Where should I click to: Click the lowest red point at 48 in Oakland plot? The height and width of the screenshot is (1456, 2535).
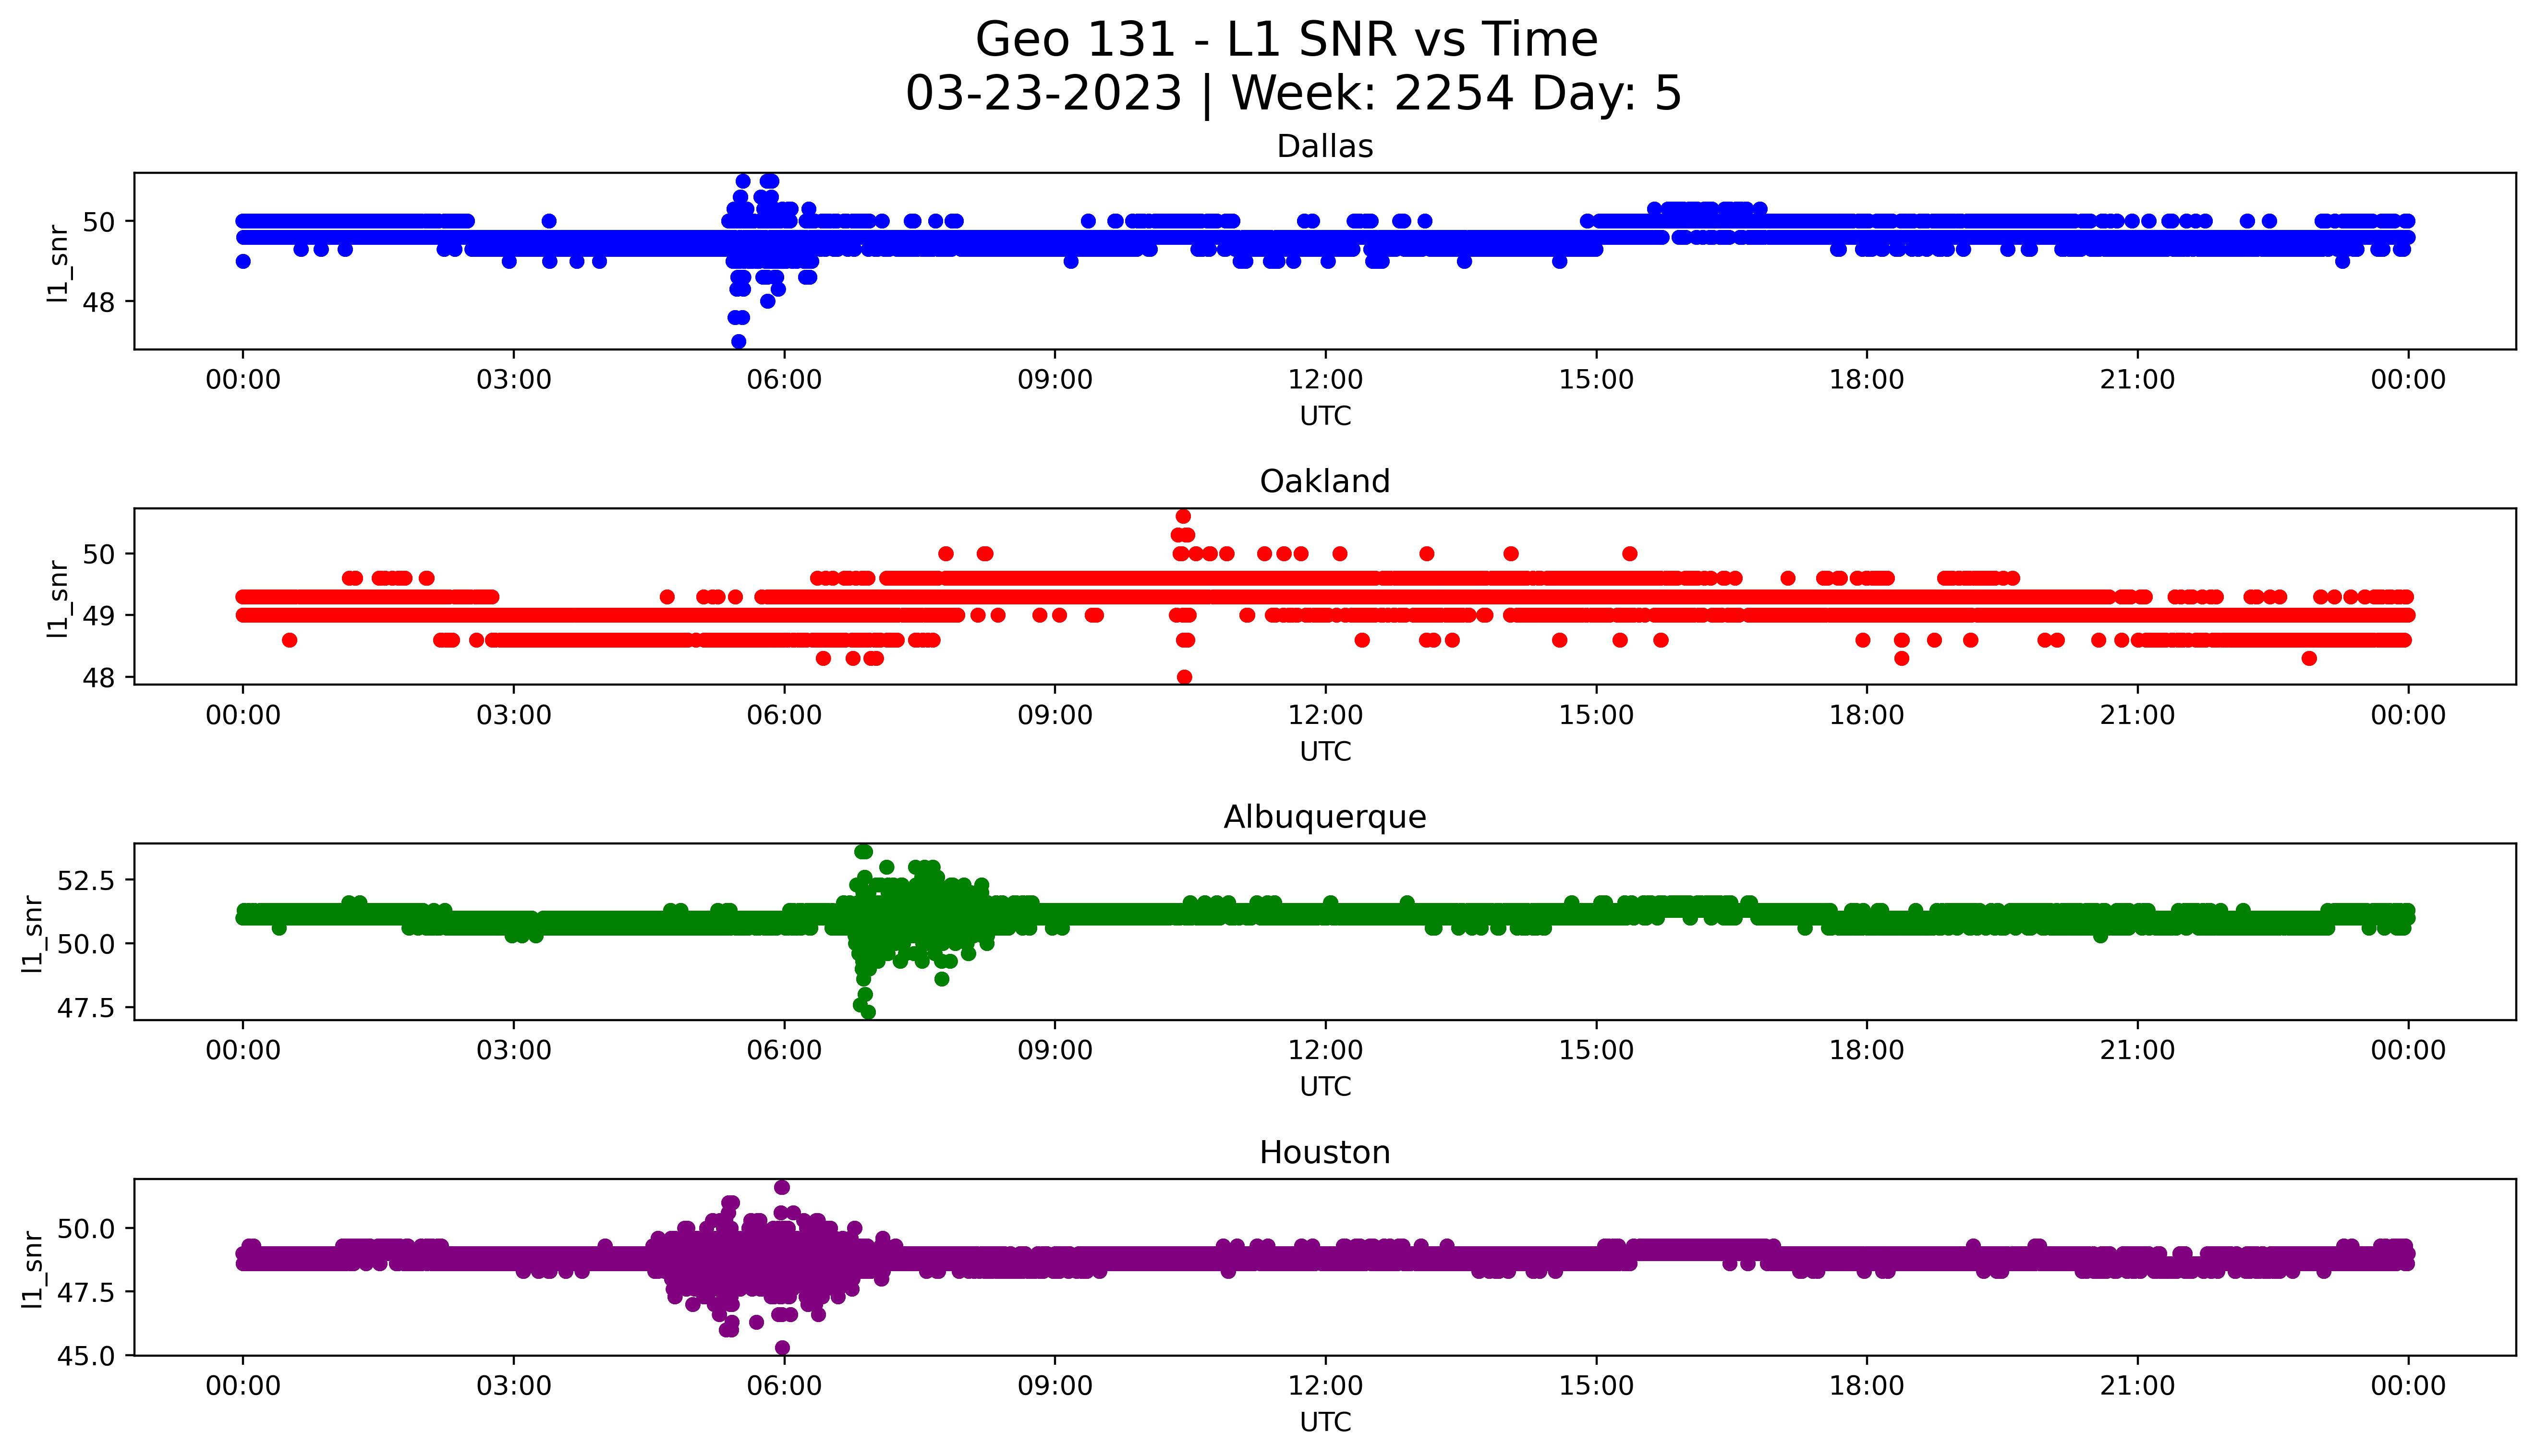pyautogui.click(x=1185, y=678)
